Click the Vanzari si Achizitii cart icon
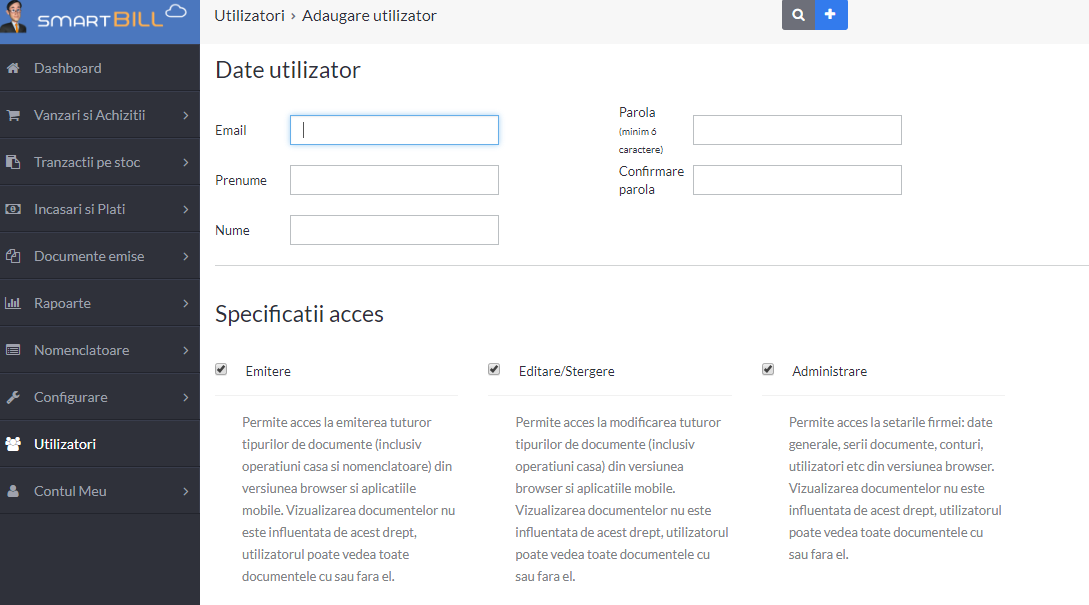This screenshot has height=605, width=1089. pos(13,115)
